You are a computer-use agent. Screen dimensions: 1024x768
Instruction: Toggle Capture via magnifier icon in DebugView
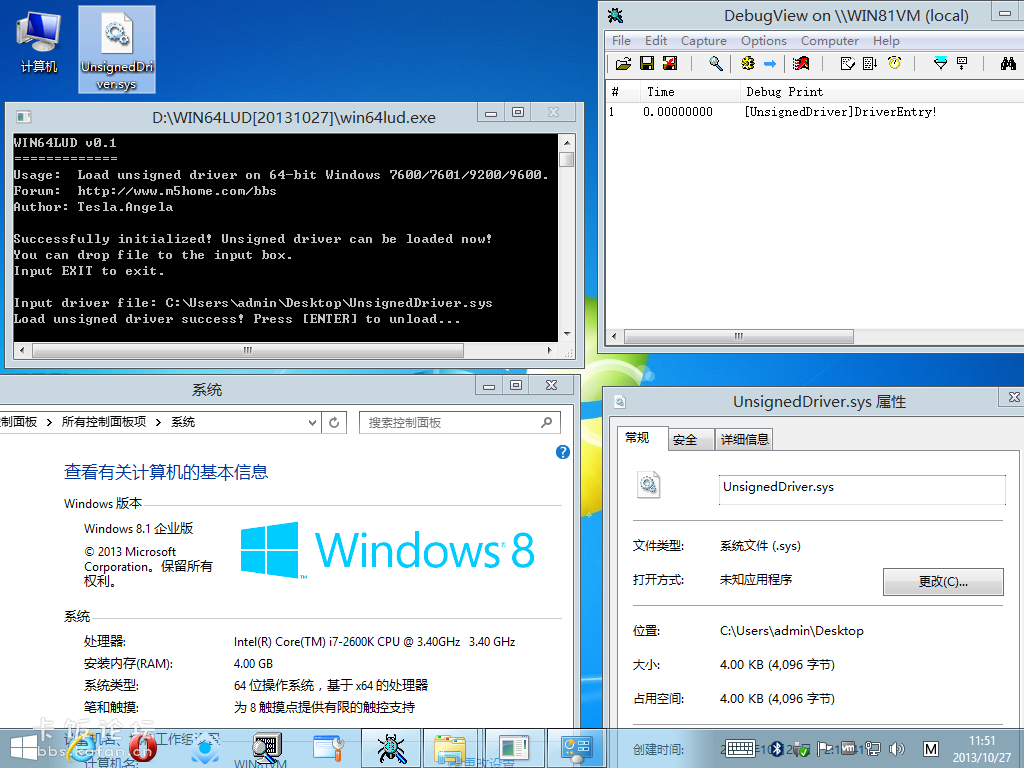pyautogui.click(x=716, y=63)
